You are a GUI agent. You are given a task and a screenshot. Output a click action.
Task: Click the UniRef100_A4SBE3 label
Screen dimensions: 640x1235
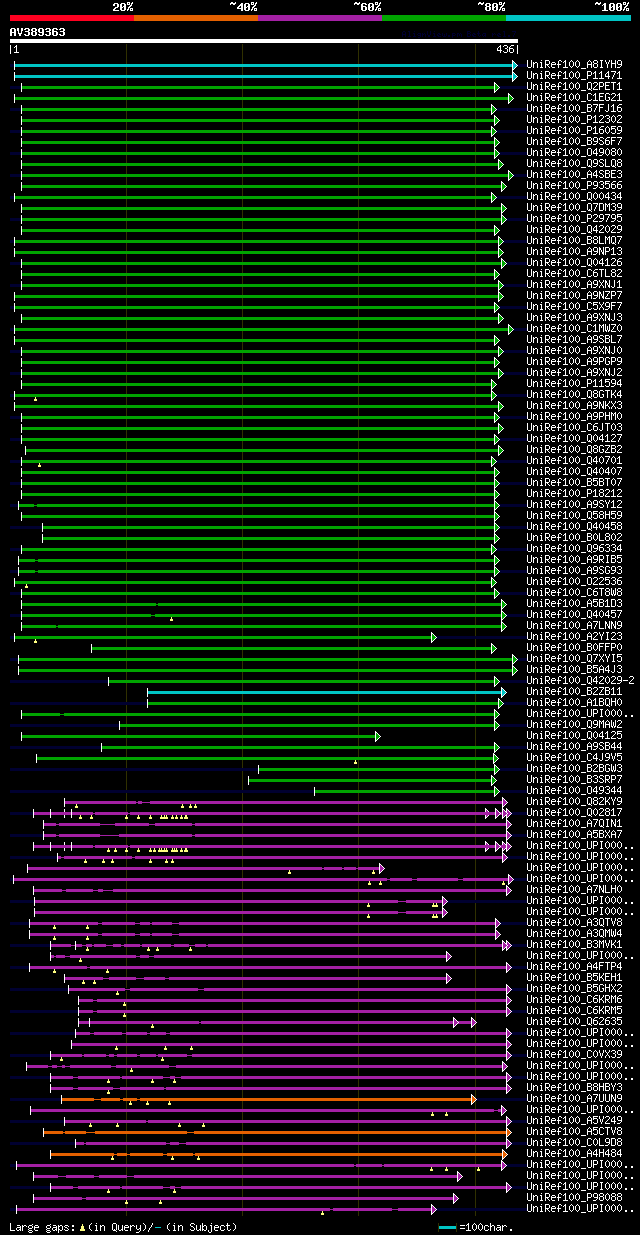(x=576, y=174)
